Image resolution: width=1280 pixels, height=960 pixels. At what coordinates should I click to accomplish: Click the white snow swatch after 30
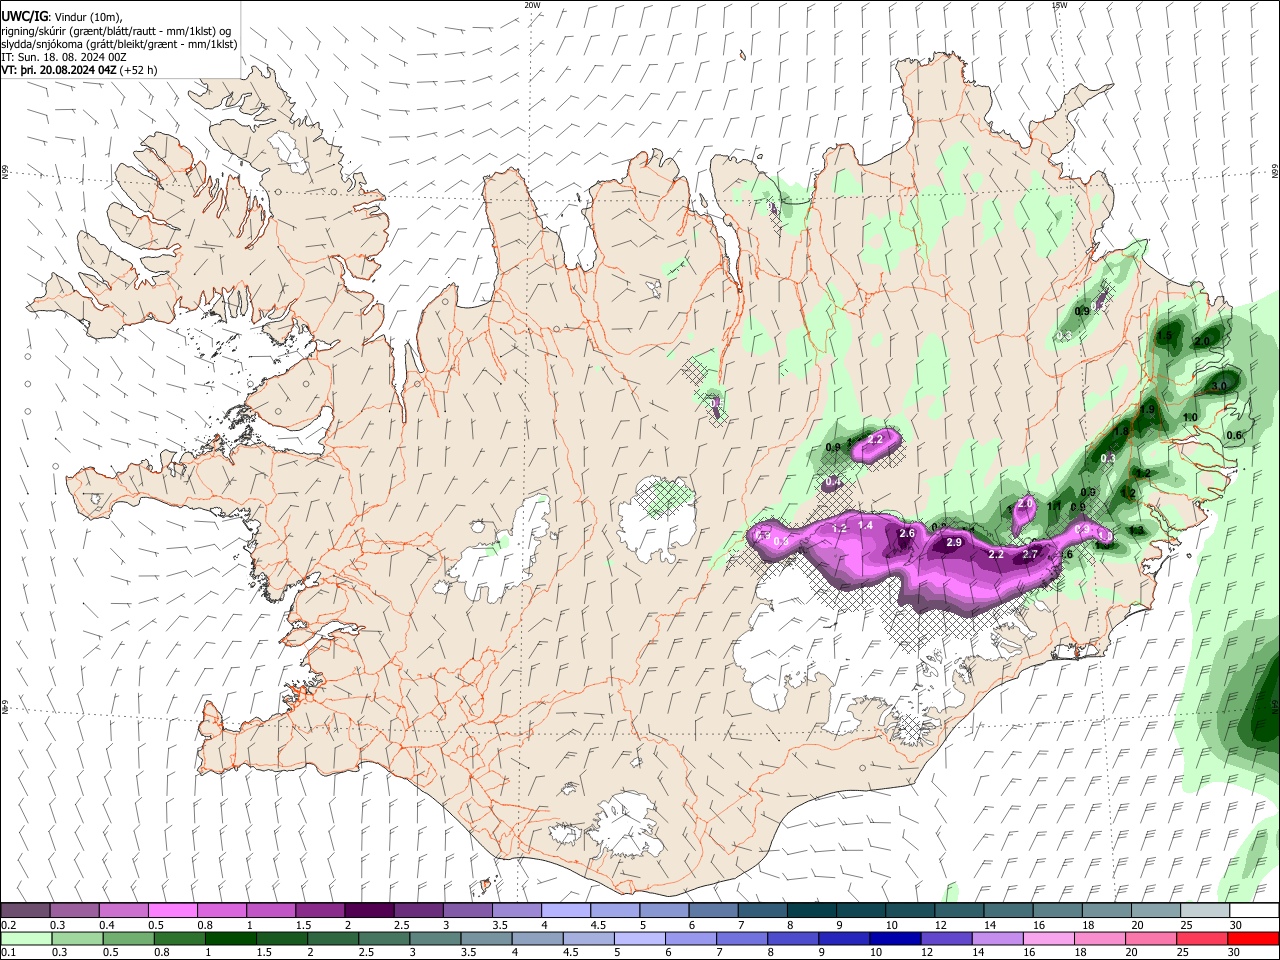1254,910
